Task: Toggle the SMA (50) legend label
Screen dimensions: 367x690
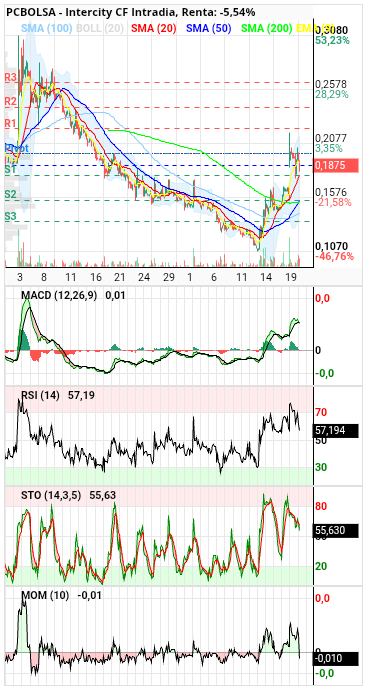Action: (x=209, y=29)
